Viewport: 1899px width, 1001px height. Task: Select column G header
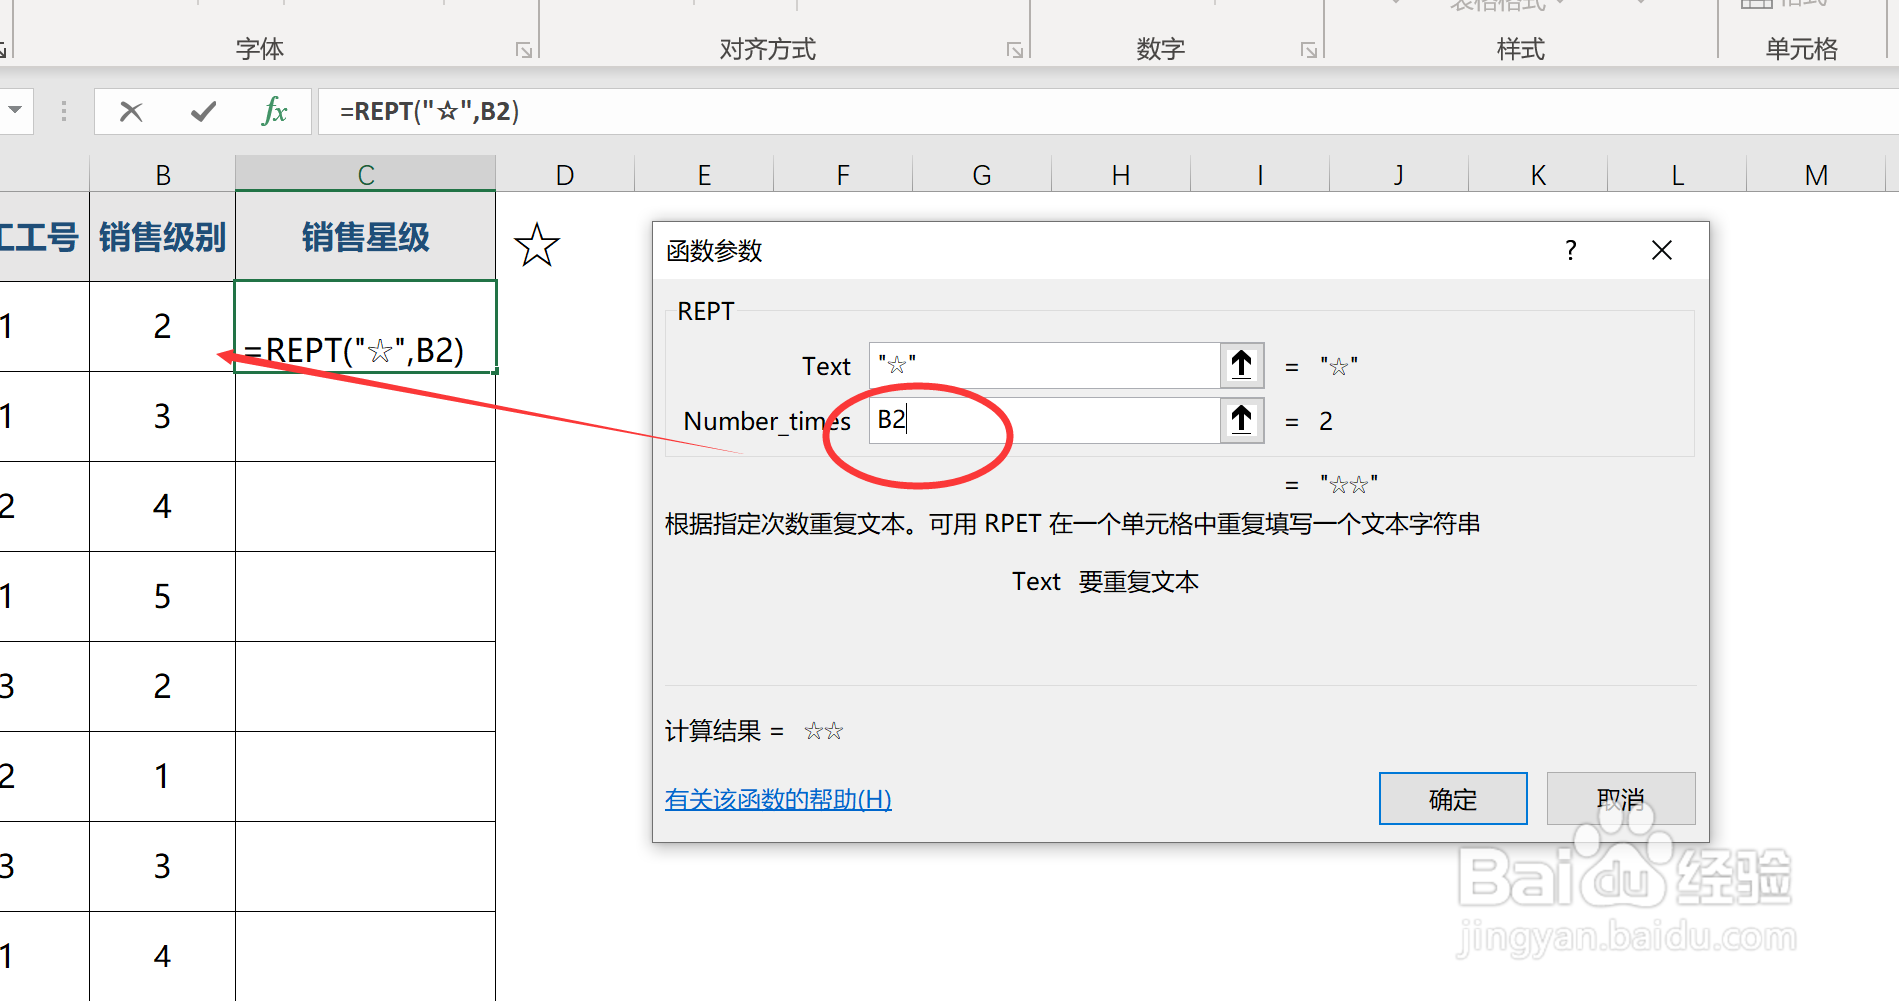[982, 175]
